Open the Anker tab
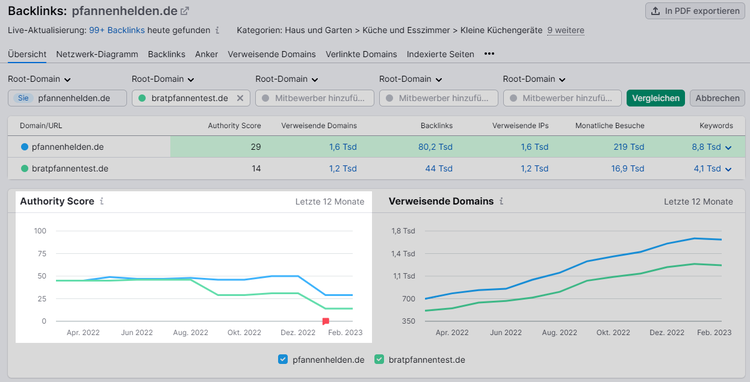Screen dimensions: 750x382 pyautogui.click(x=206, y=54)
